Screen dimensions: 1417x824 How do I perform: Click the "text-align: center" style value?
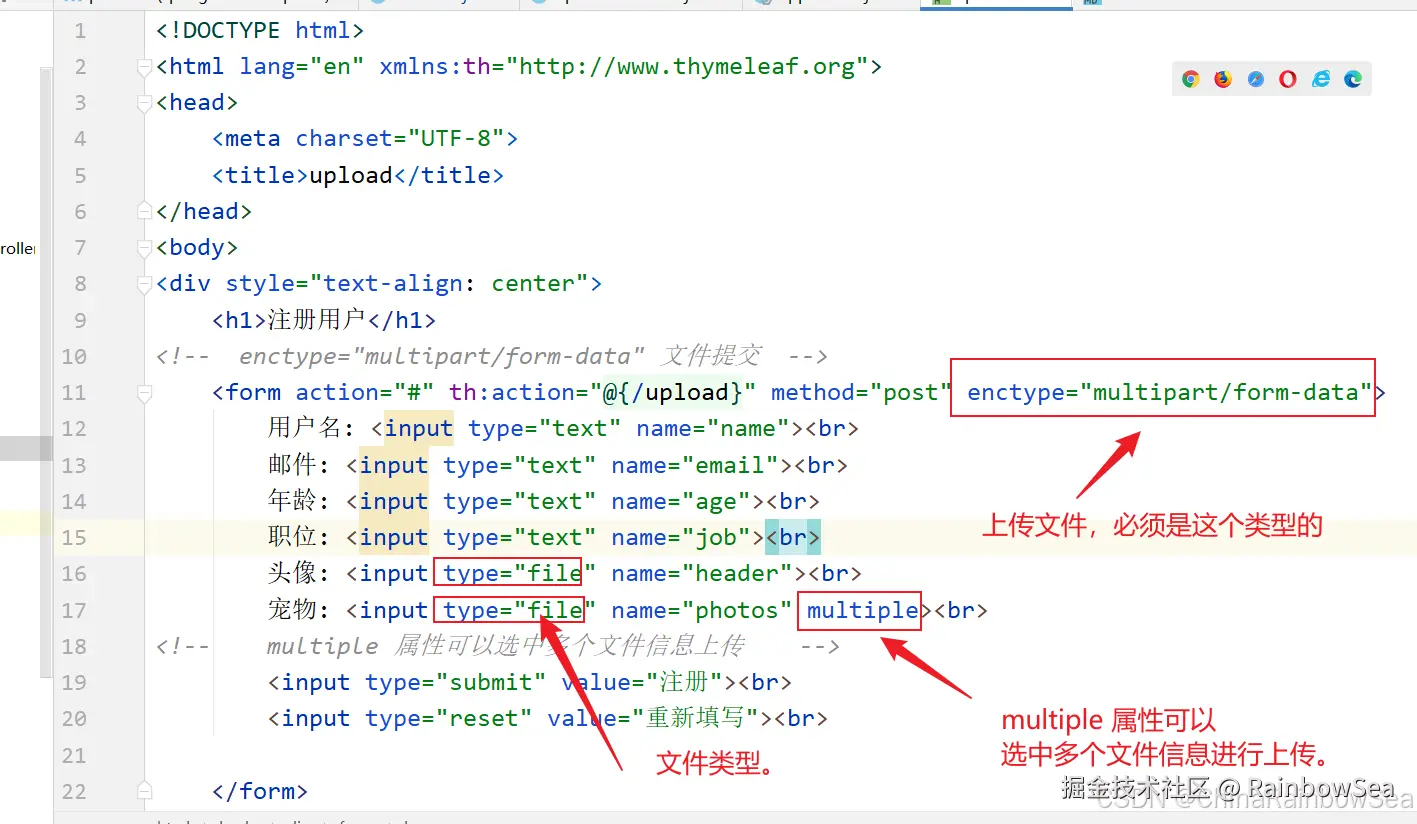pyautogui.click(x=449, y=284)
